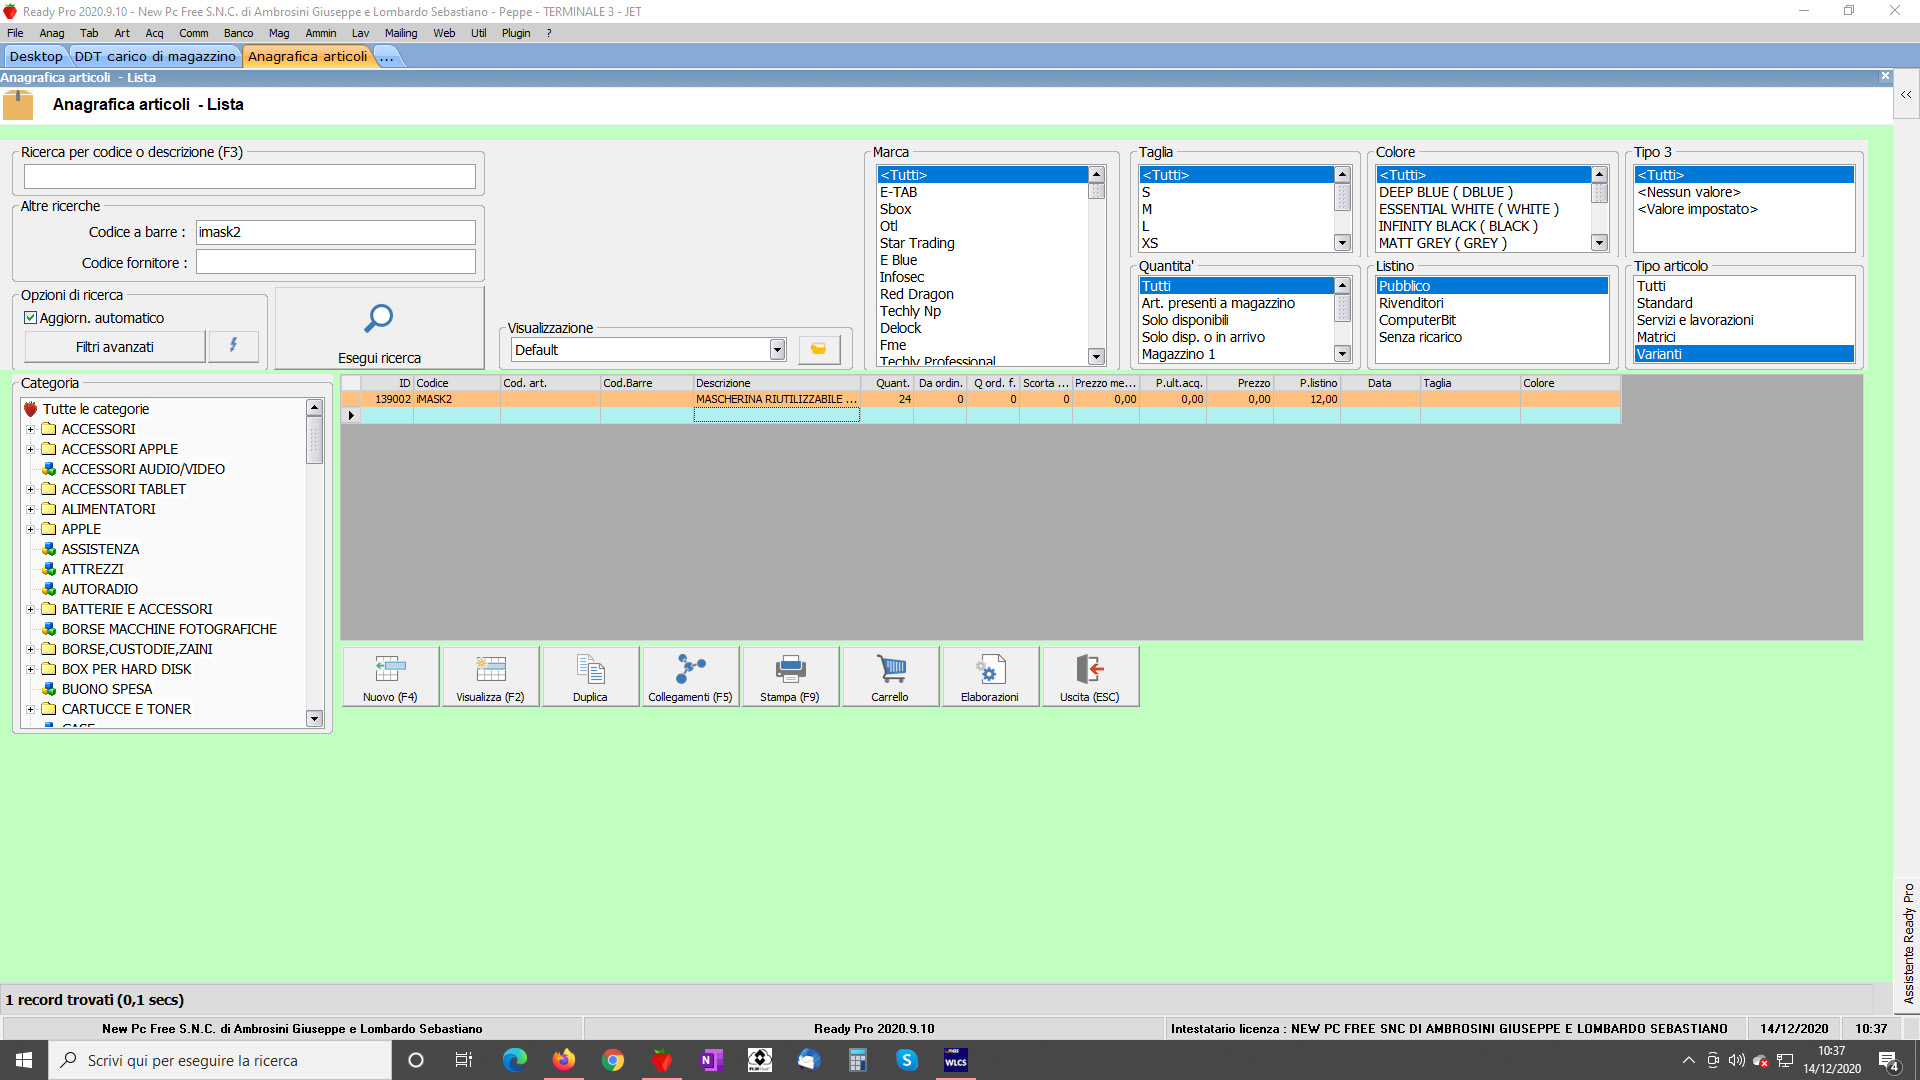Click the Codice fornitore field
Image resolution: width=1920 pixels, height=1080 pixels.
tap(336, 262)
